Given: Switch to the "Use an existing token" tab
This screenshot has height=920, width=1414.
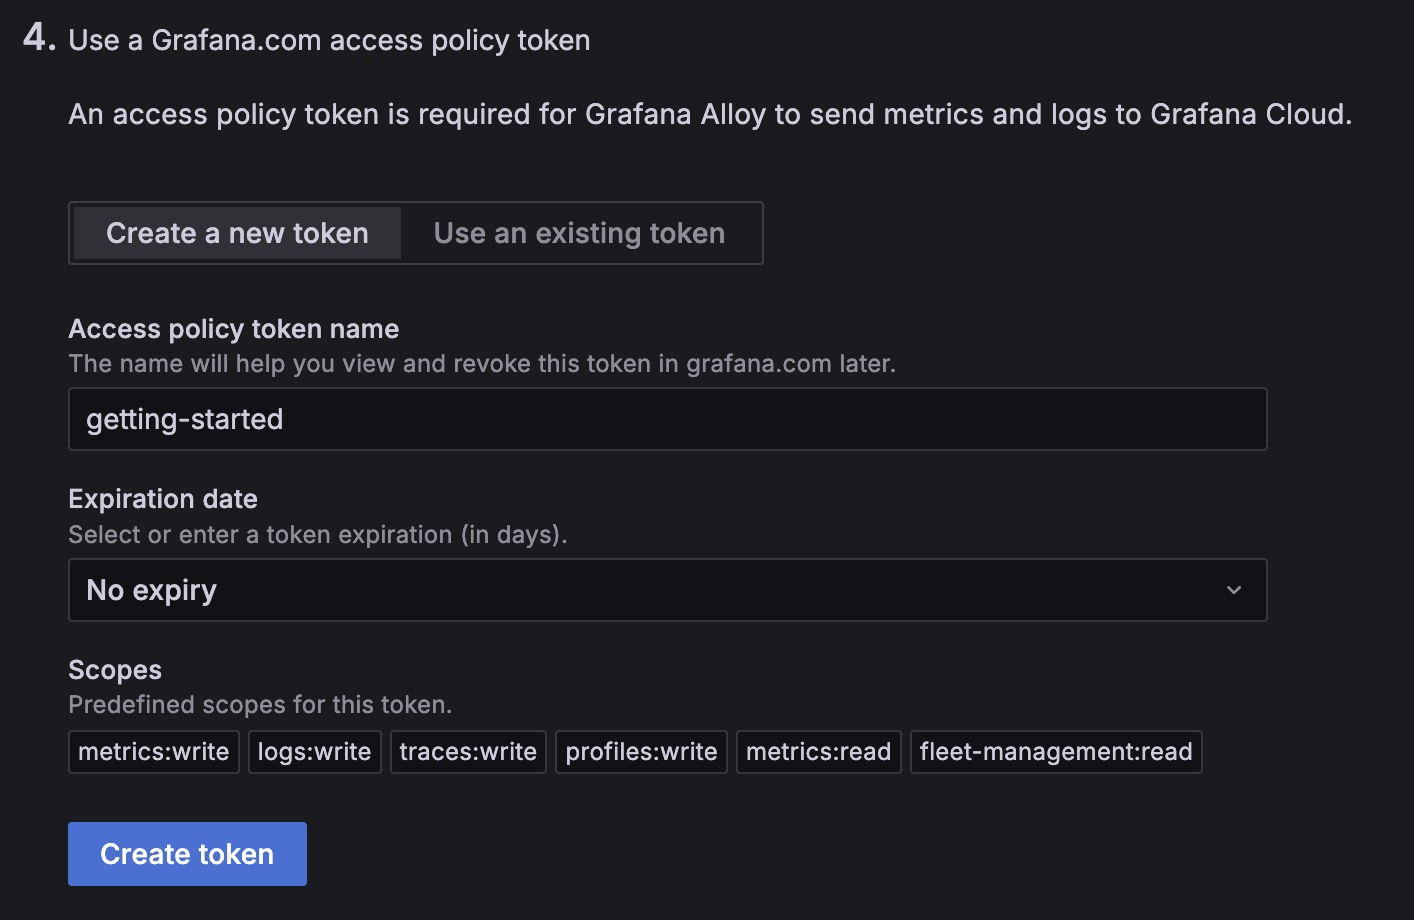Looking at the screenshot, I should (x=579, y=233).
